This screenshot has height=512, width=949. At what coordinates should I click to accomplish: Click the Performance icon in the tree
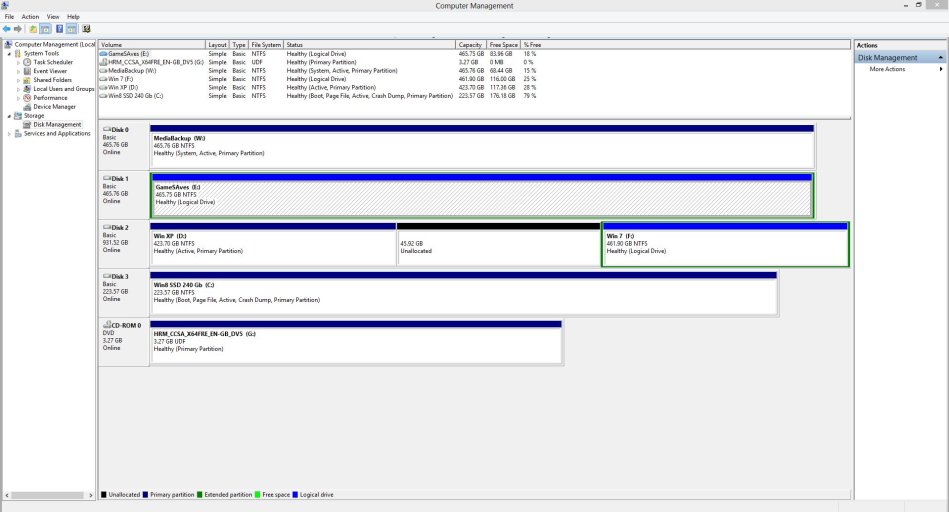click(x=27, y=97)
